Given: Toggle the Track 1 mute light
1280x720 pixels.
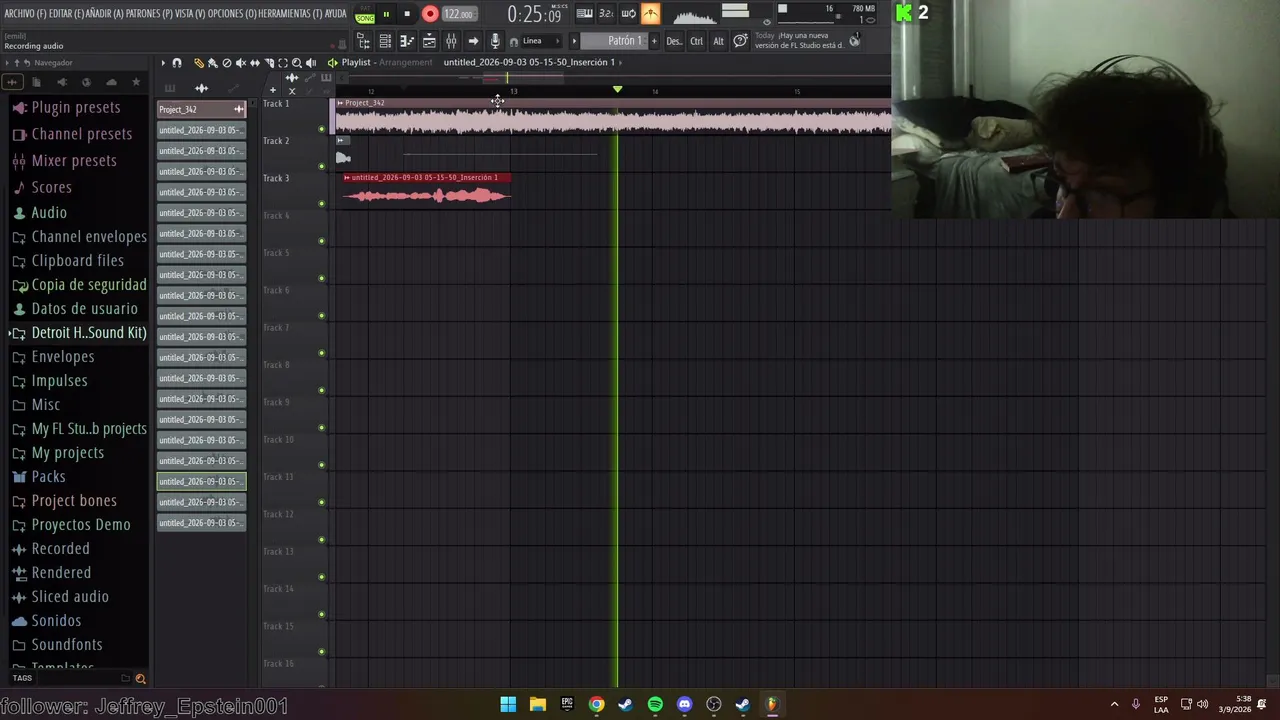Looking at the screenshot, I should (321, 129).
